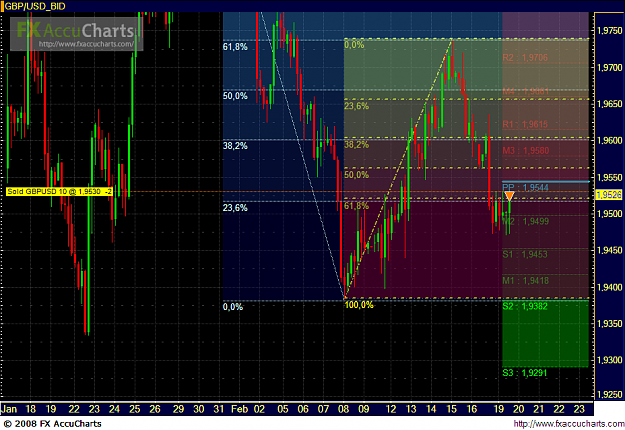Click the yellow 50,0% Fibonacci label
The image size is (625, 430).
point(357,175)
